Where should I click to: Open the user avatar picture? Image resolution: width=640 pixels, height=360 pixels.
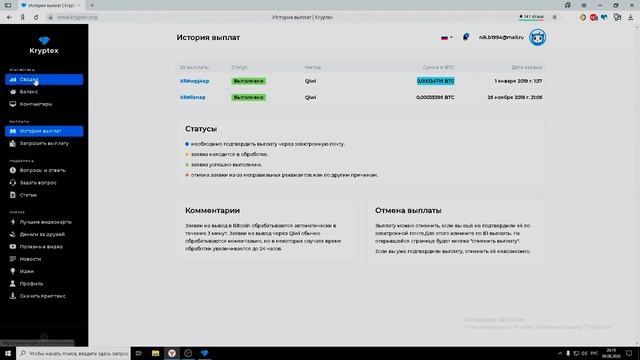pos(537,38)
